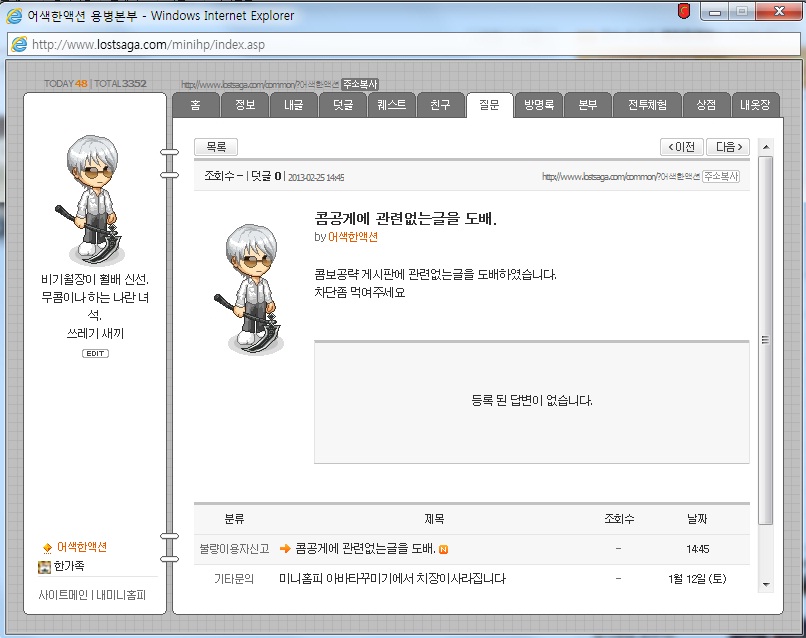Image resolution: width=806 pixels, height=638 pixels.
Task: Click the family icon next to 한가족
Action: [x=45, y=567]
